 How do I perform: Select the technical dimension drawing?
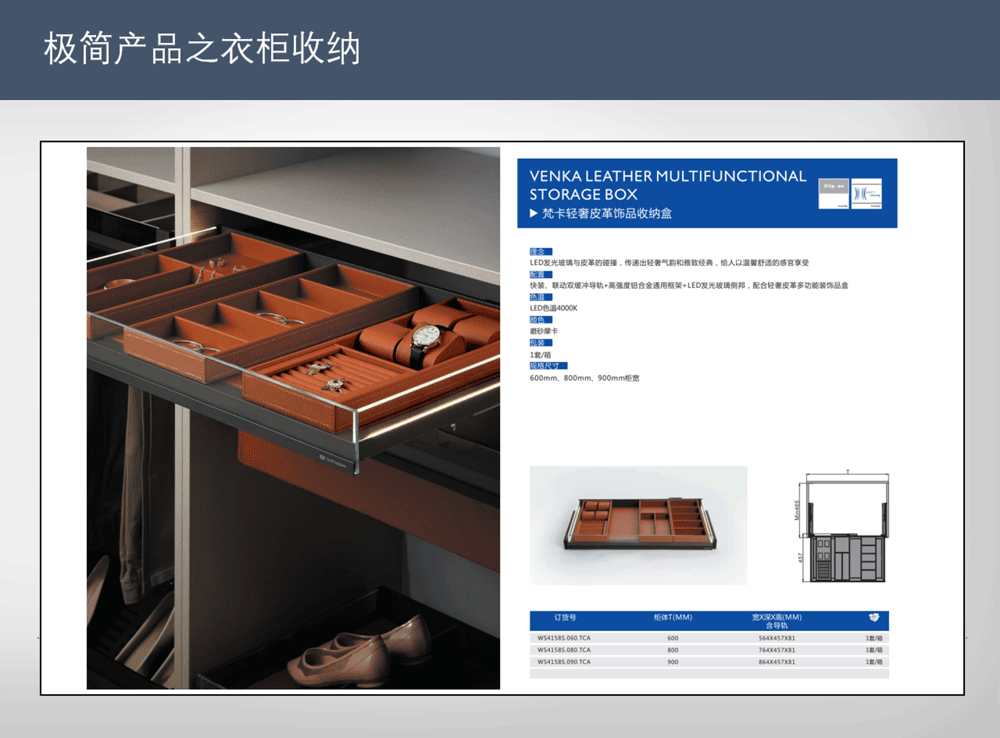[844, 530]
